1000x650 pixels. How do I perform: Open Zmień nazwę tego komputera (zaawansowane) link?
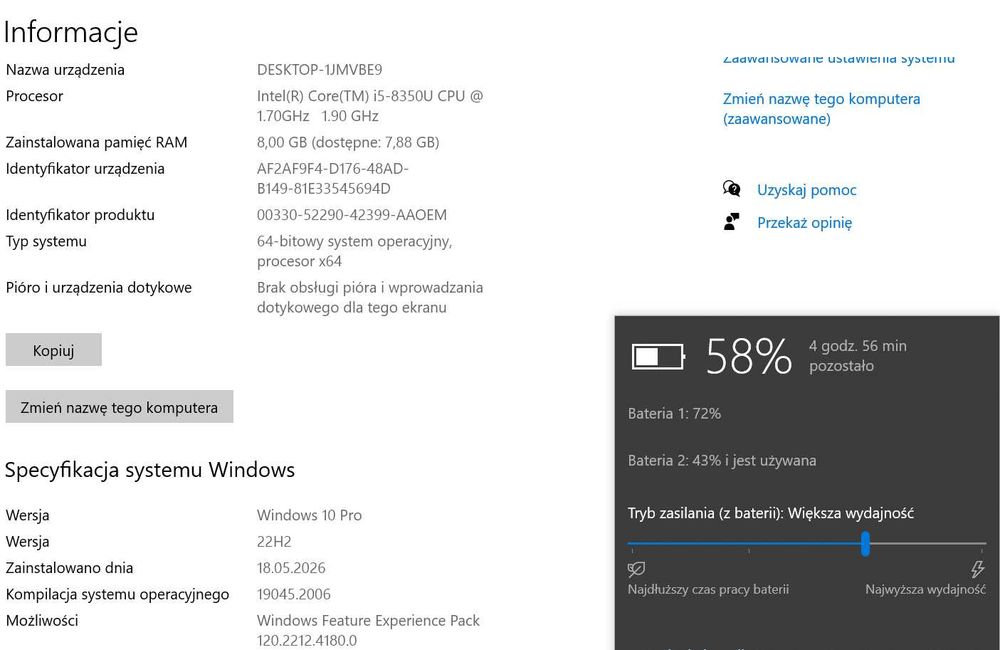[821, 108]
